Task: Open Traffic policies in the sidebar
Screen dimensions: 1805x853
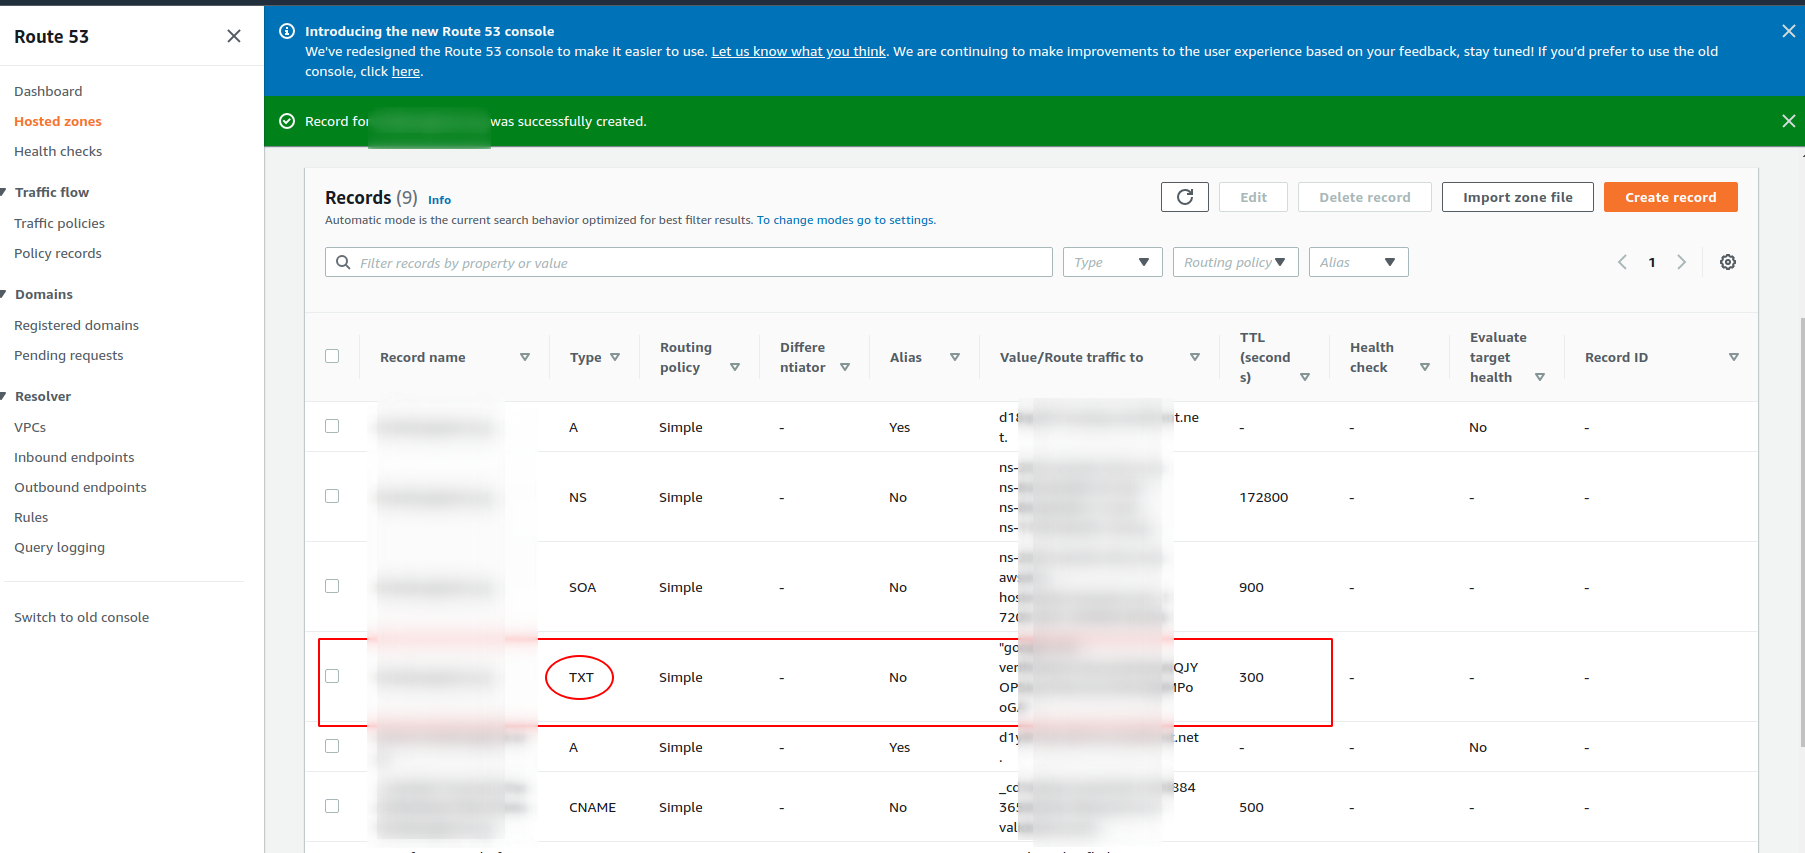Action: tap(59, 223)
